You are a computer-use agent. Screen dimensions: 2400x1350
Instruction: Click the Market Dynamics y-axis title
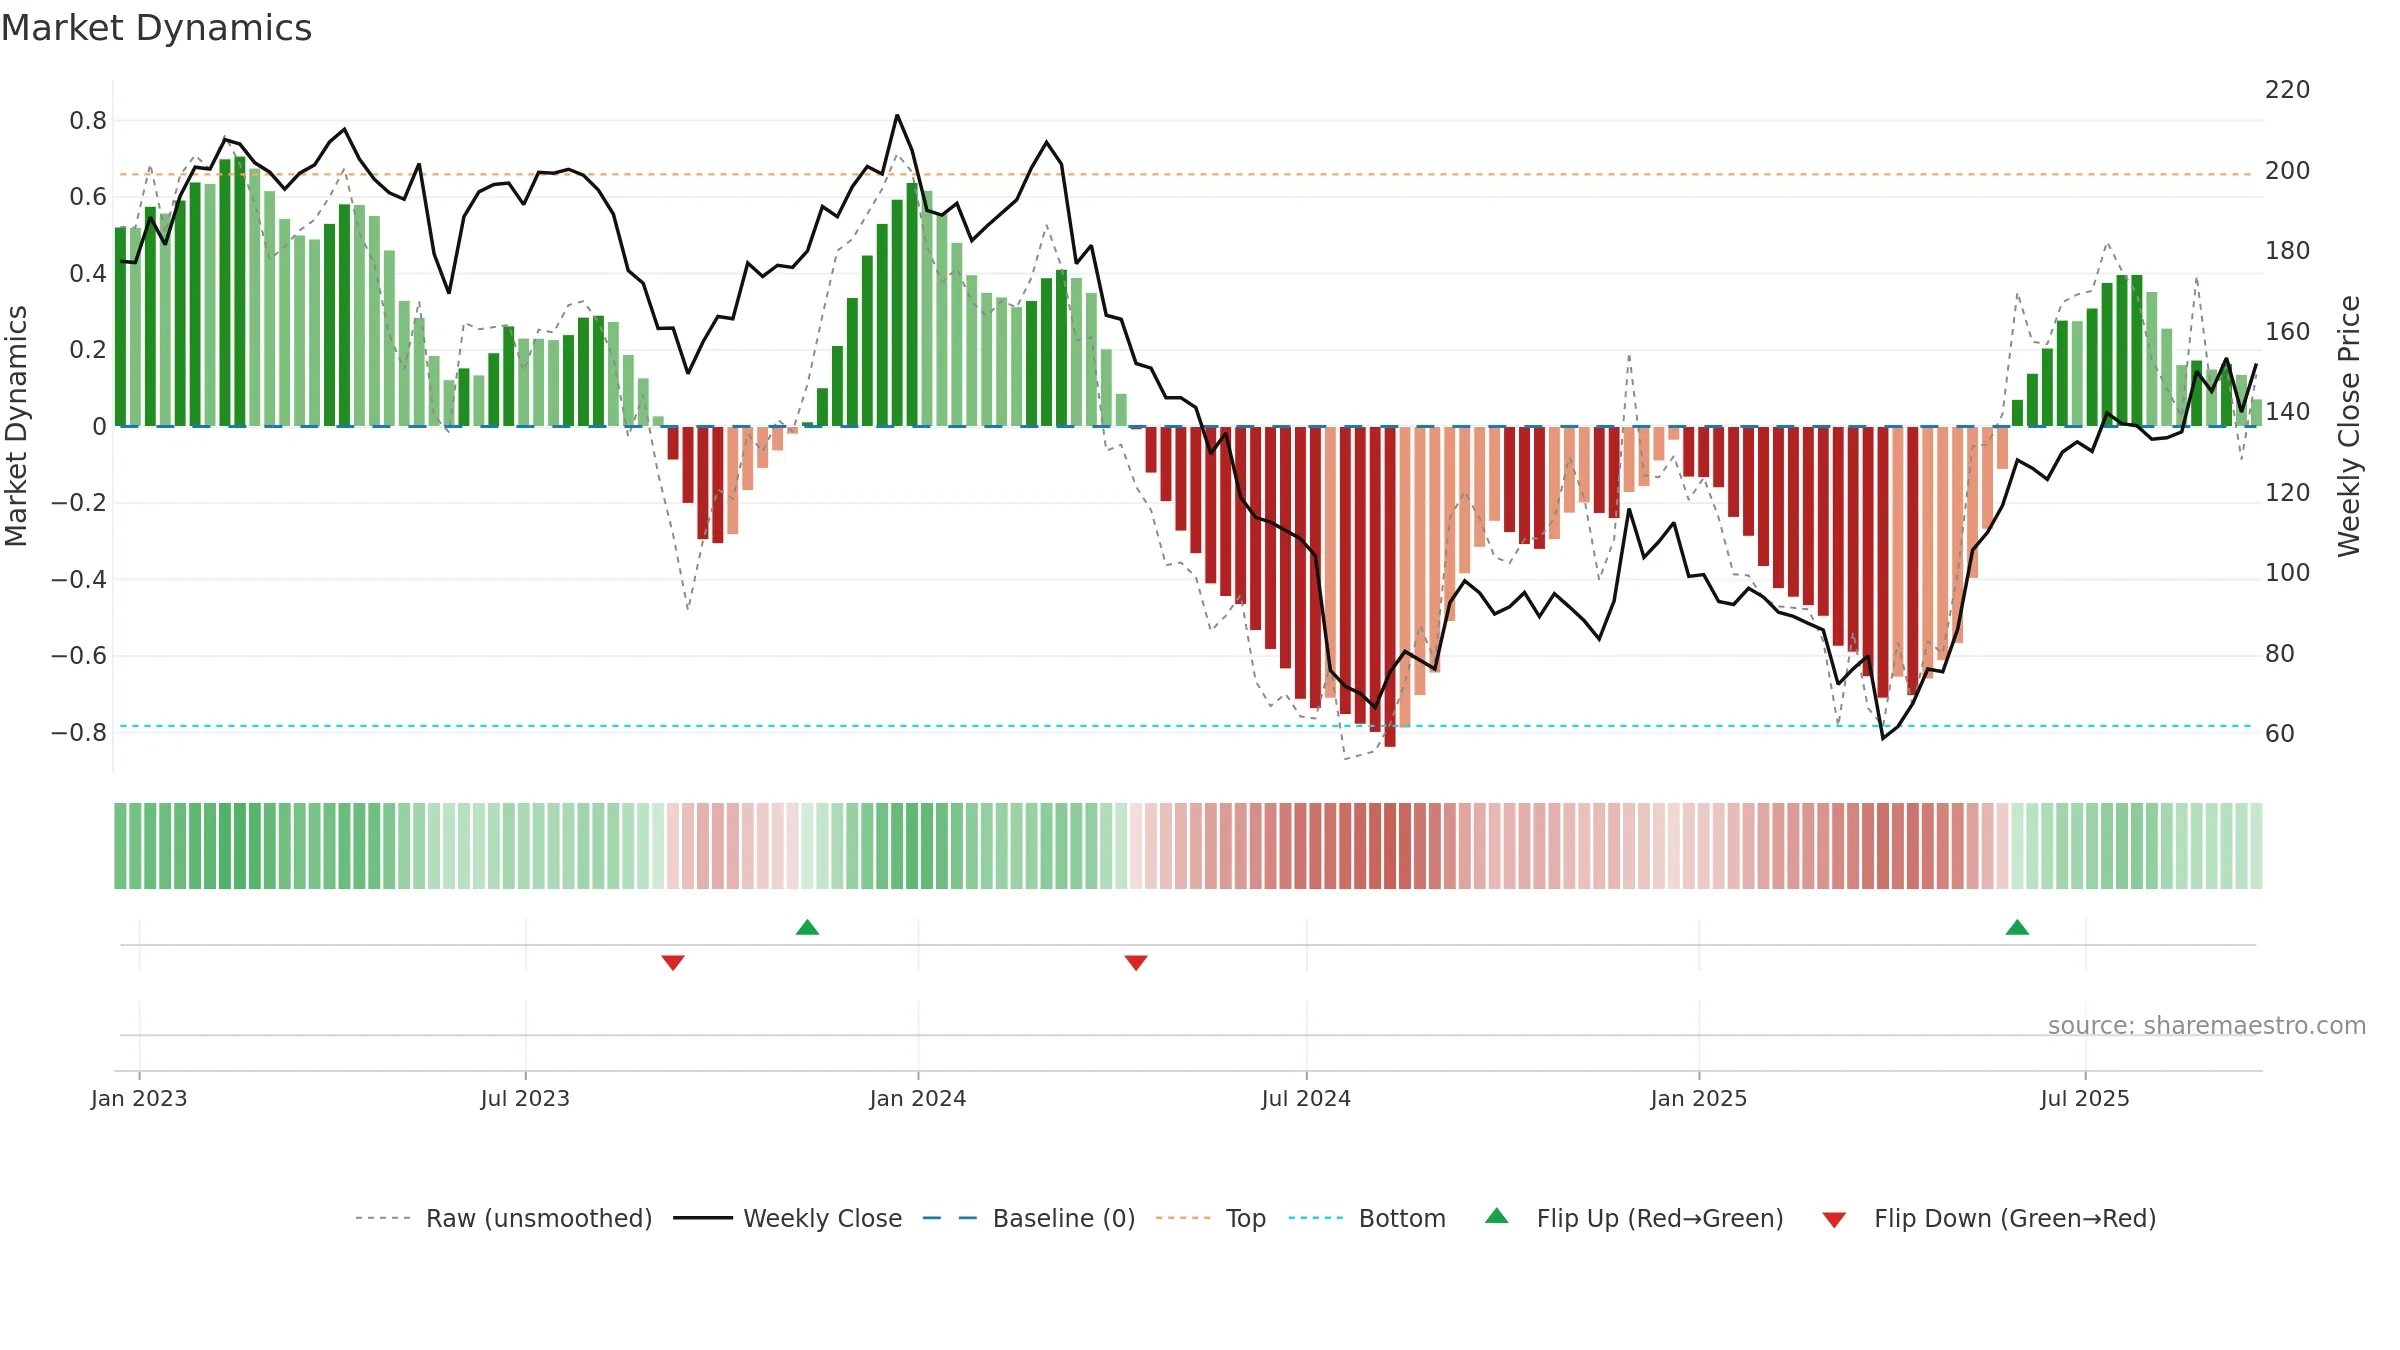tap(16, 426)
